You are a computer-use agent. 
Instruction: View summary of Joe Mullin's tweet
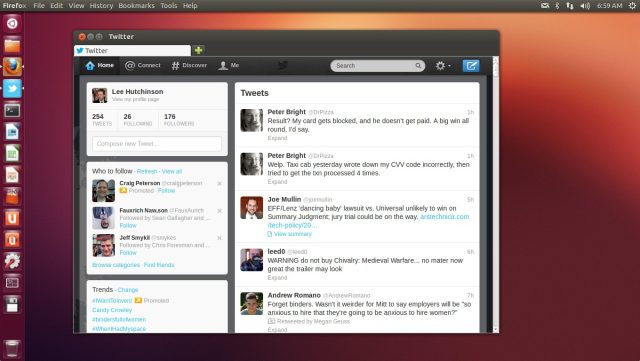289,234
